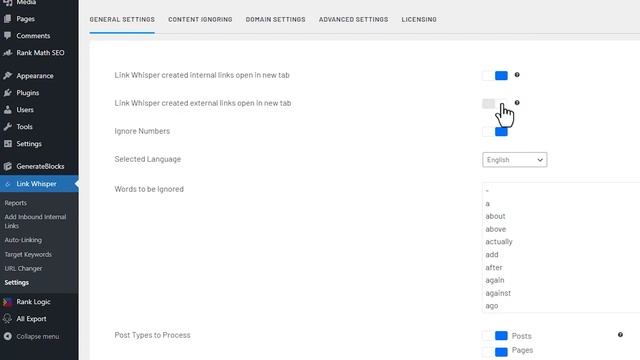Click the word 'after' in ignored words

point(494,267)
